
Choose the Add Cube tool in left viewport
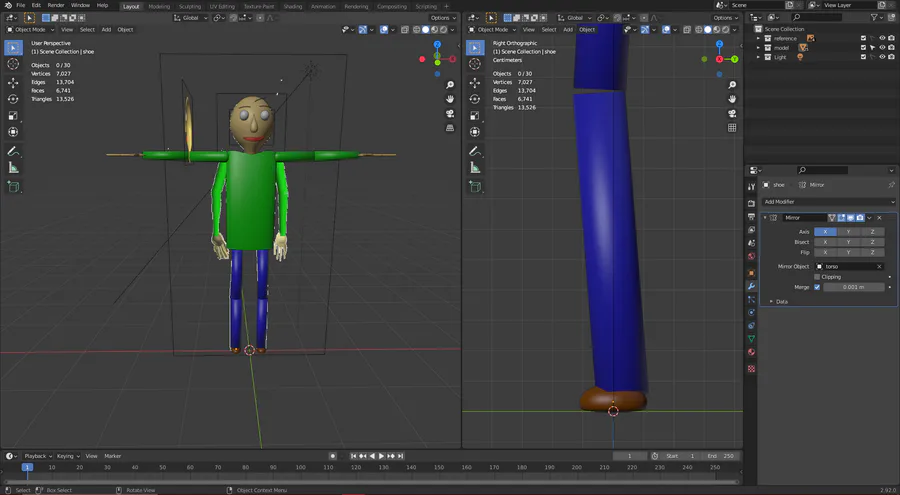click(13, 187)
